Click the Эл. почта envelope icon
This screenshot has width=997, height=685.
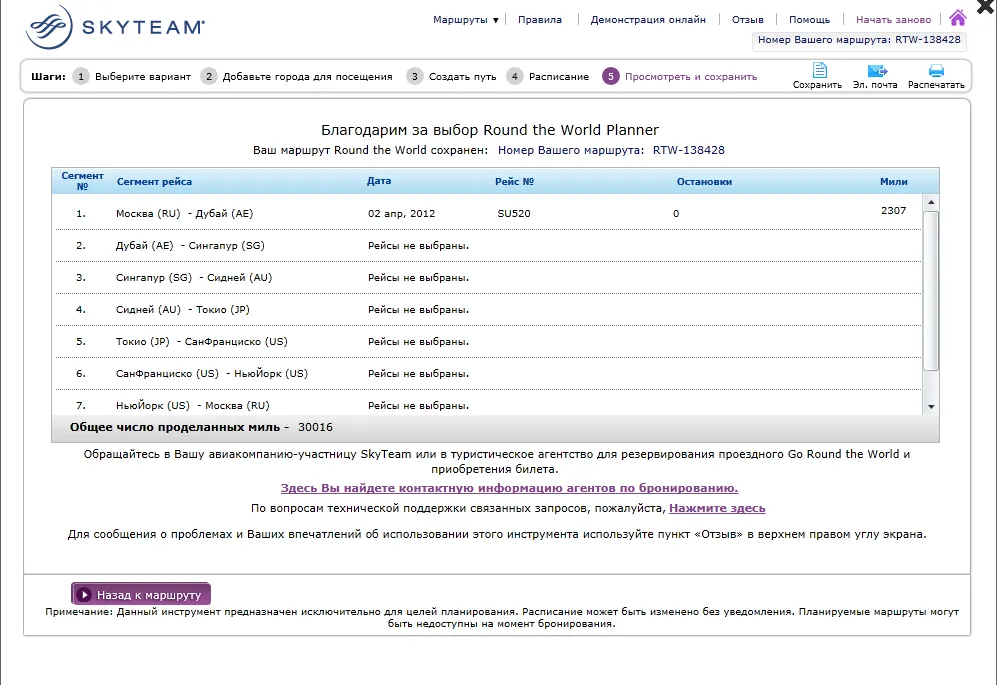click(x=877, y=71)
